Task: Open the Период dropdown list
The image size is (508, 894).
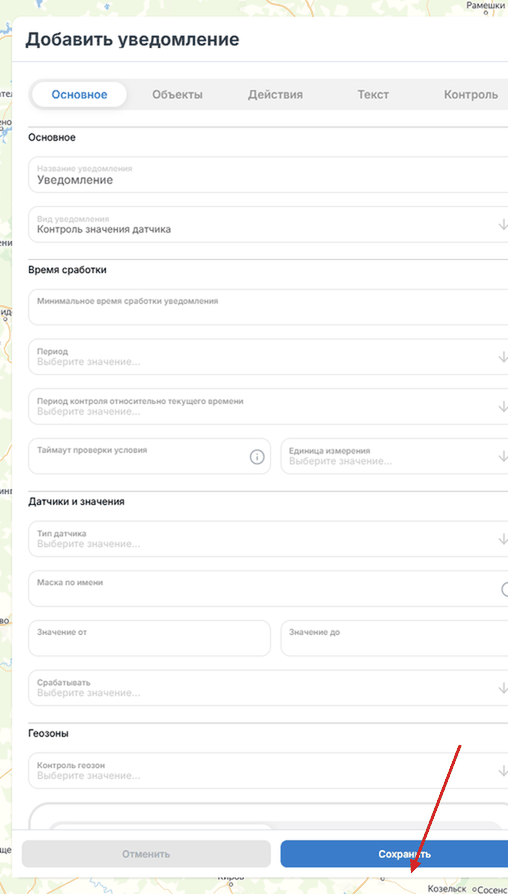Action: (x=268, y=357)
